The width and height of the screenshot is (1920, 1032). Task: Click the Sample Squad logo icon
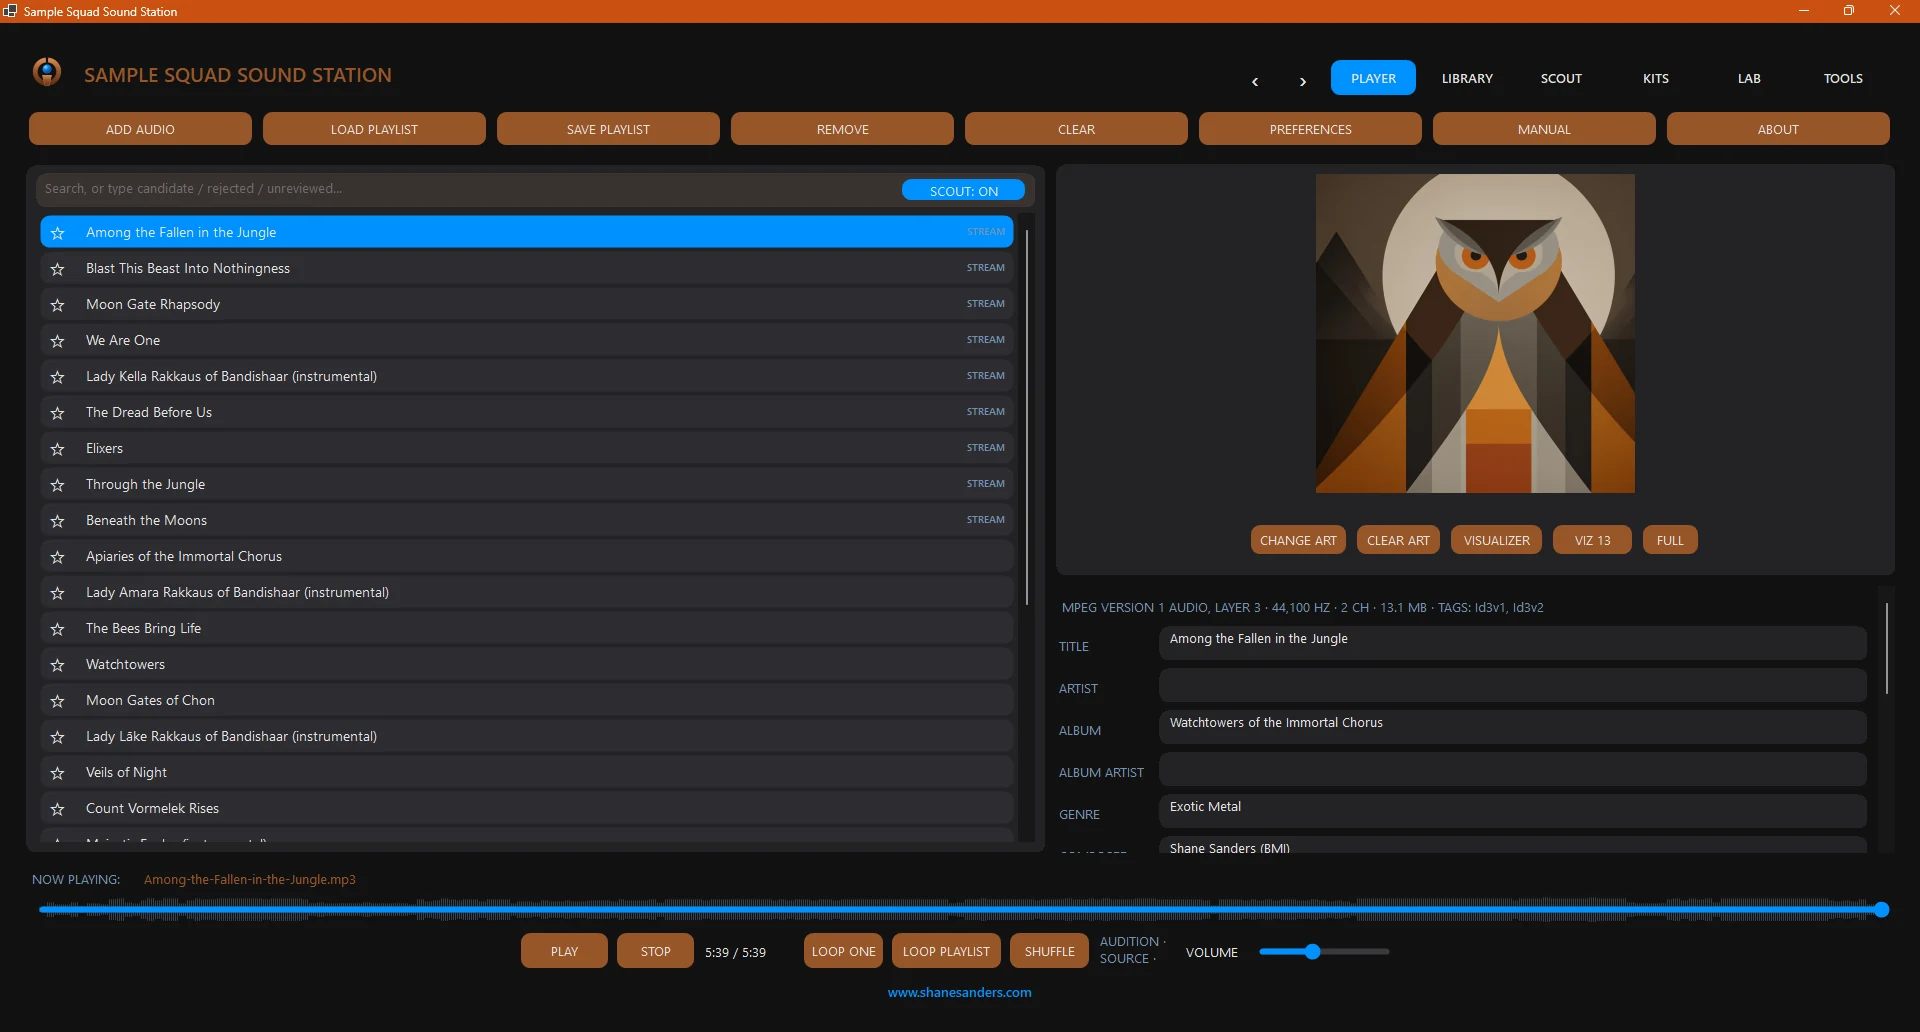coord(47,72)
